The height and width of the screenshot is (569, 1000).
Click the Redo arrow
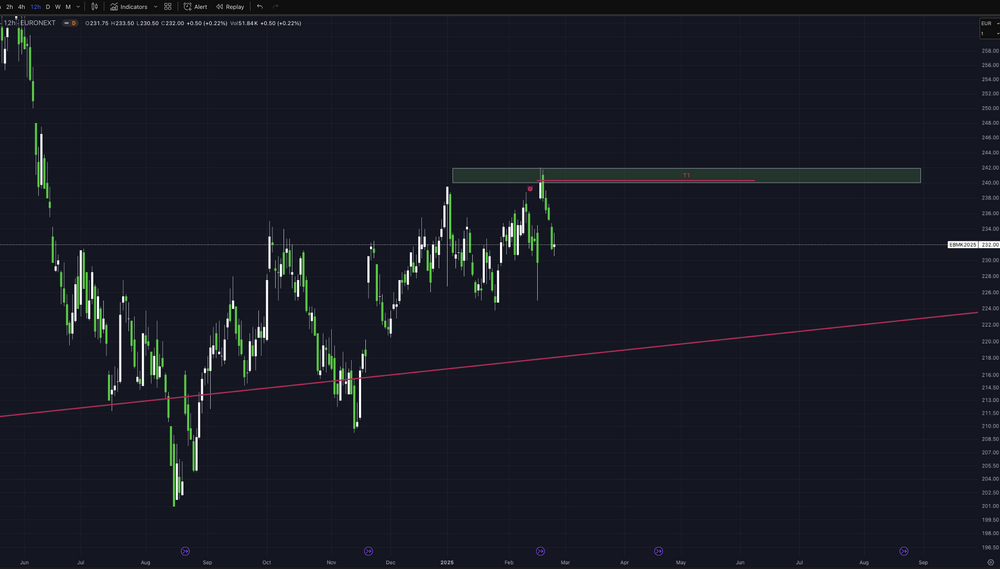tap(276, 7)
